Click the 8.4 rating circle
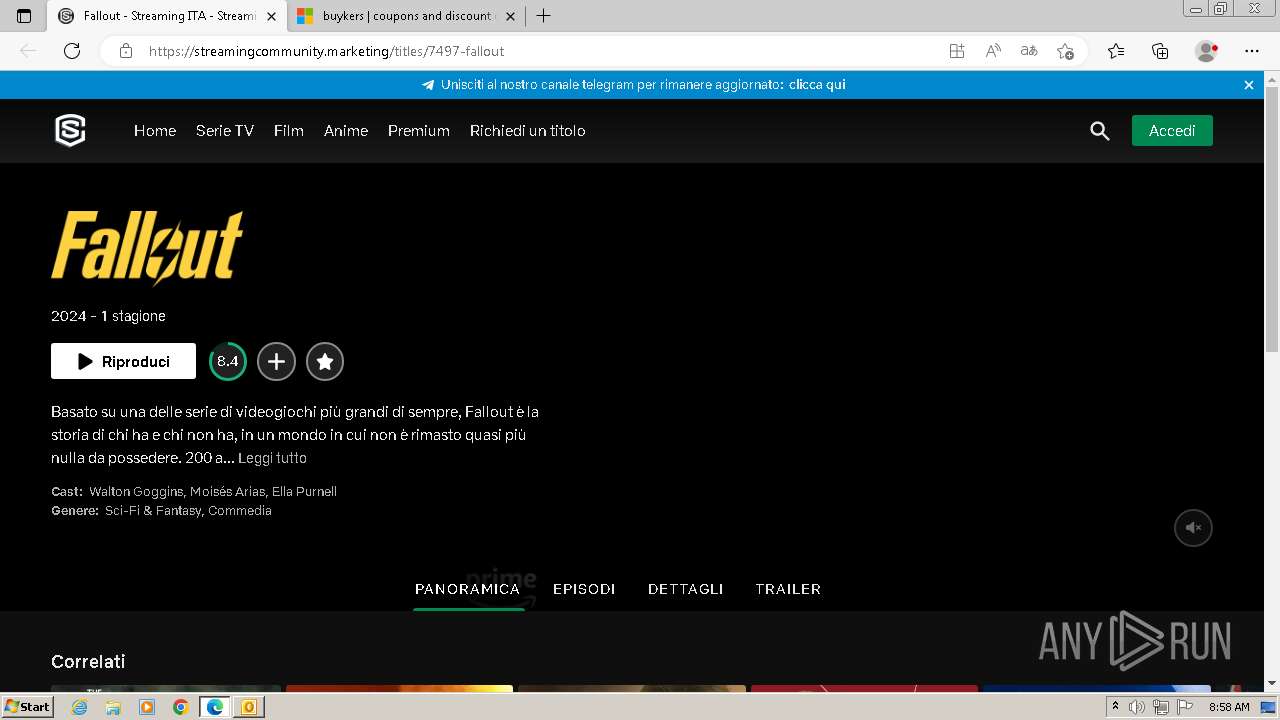1280x720 pixels. tap(228, 362)
